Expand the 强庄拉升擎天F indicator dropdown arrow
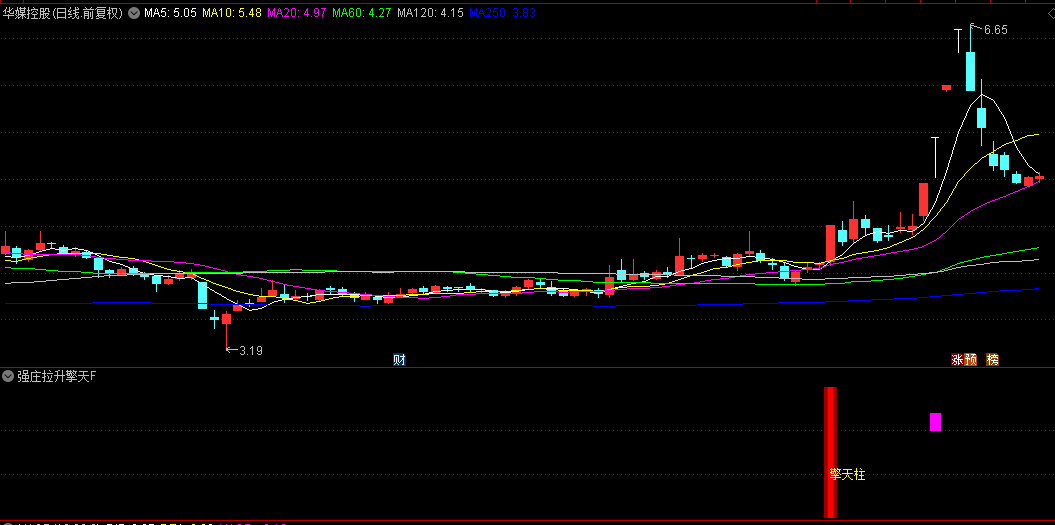This screenshot has height=525, width=1055. pos(9,376)
